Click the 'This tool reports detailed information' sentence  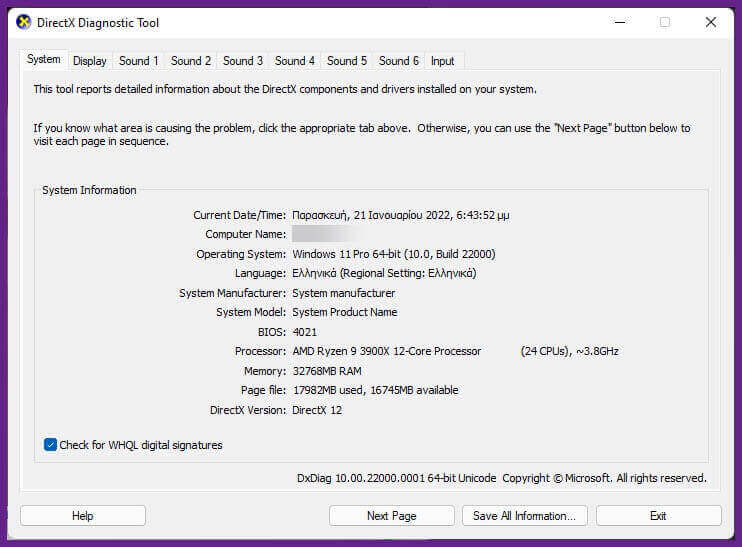[285, 89]
